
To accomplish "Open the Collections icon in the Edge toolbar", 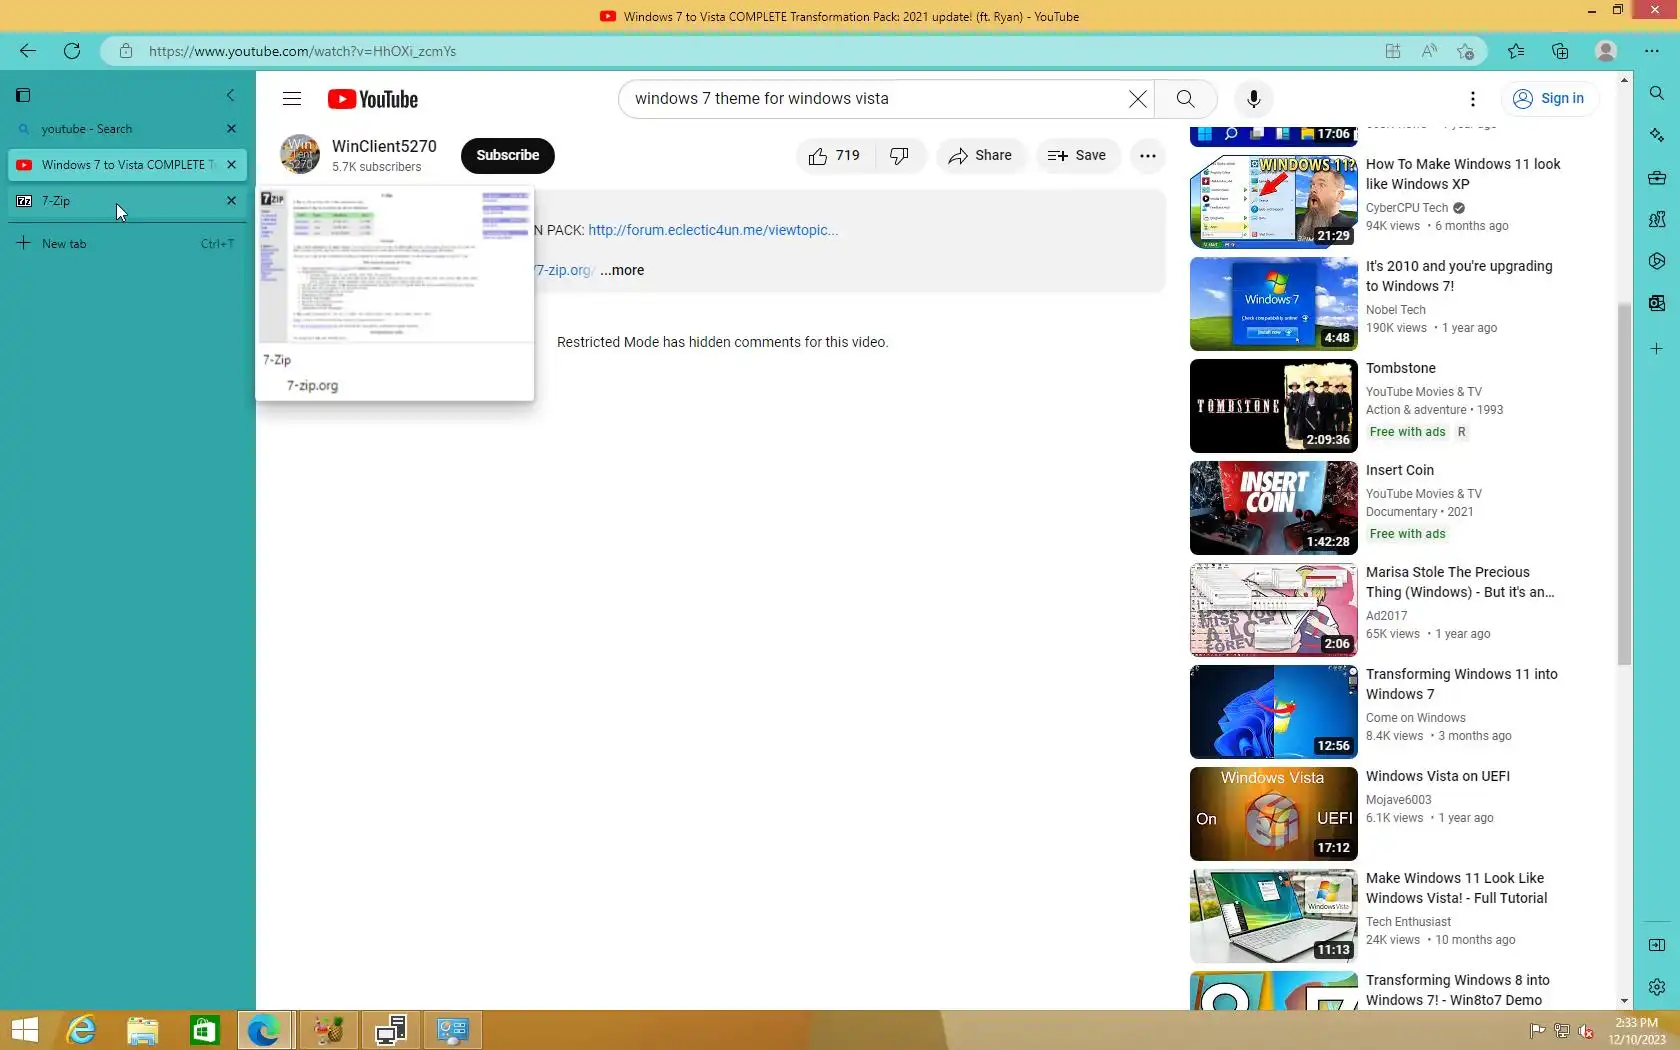I will [1560, 51].
